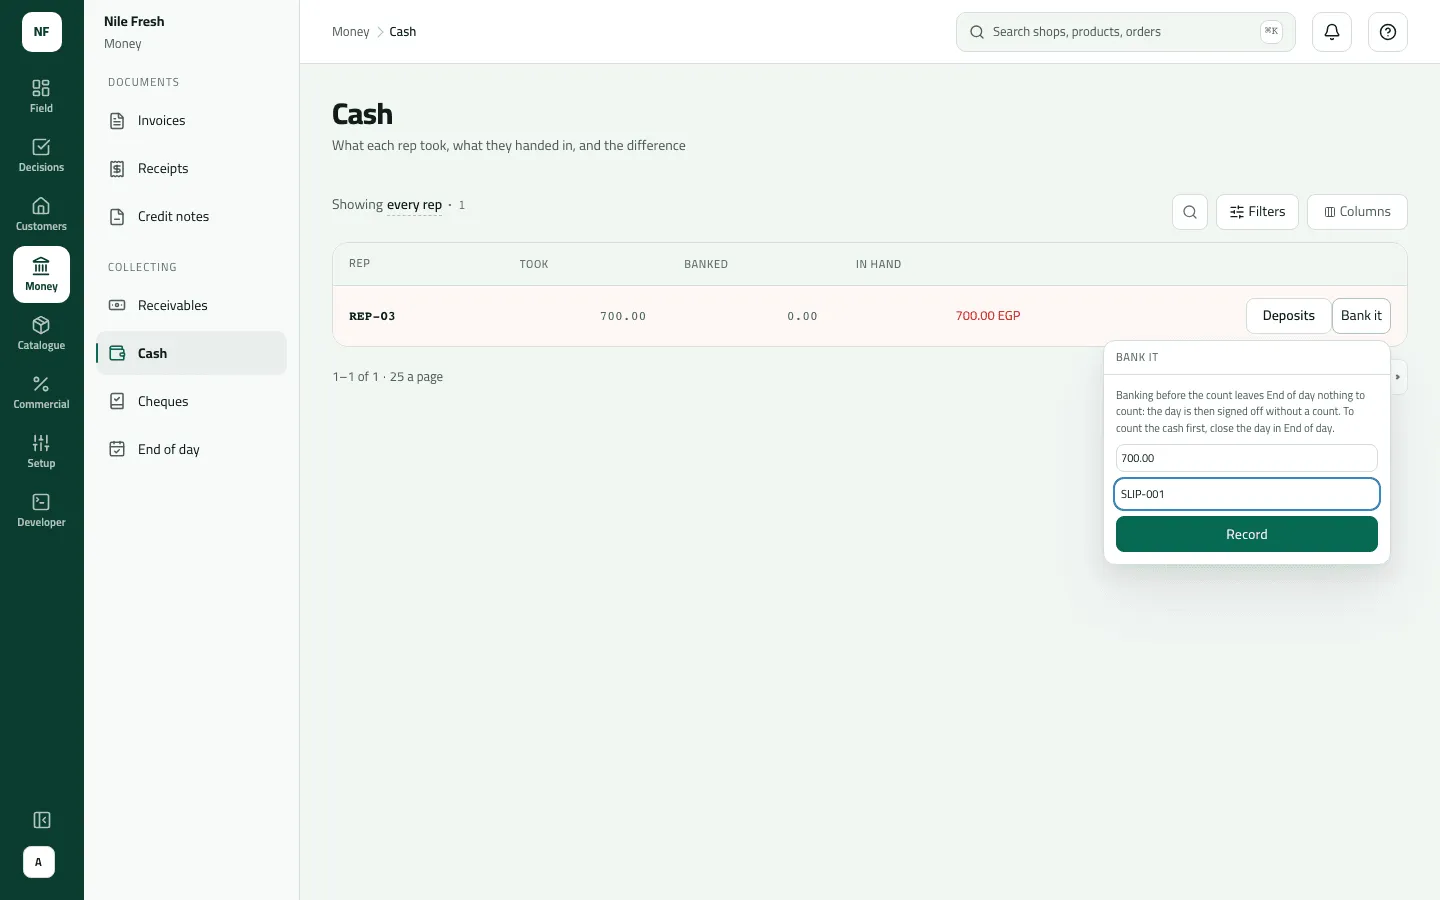Open End of day page
Screen dimensions: 1440x900
click(191, 450)
